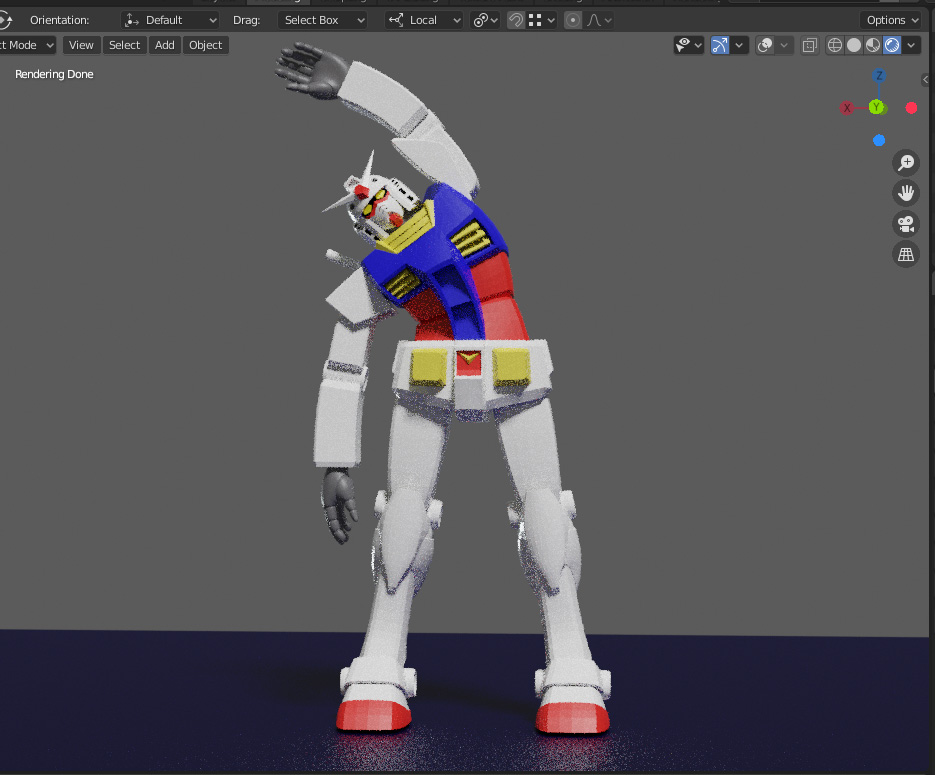This screenshot has height=775, width=935.
Task: Toggle camera view with the camera icon
Action: click(906, 224)
